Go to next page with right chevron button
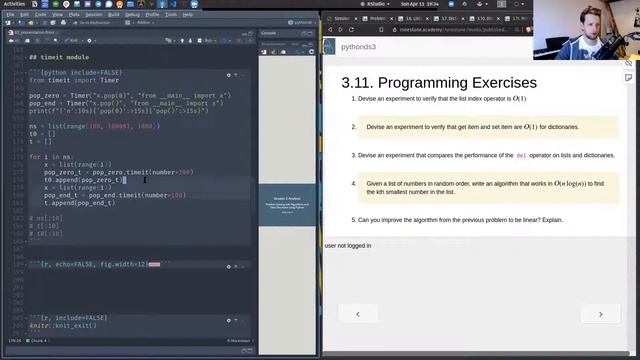 pos(600,314)
